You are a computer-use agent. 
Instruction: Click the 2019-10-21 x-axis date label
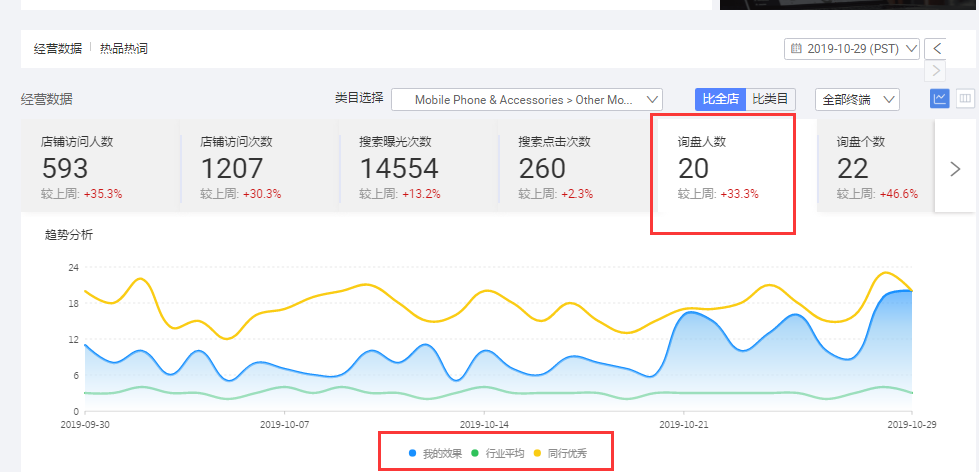[x=684, y=424]
